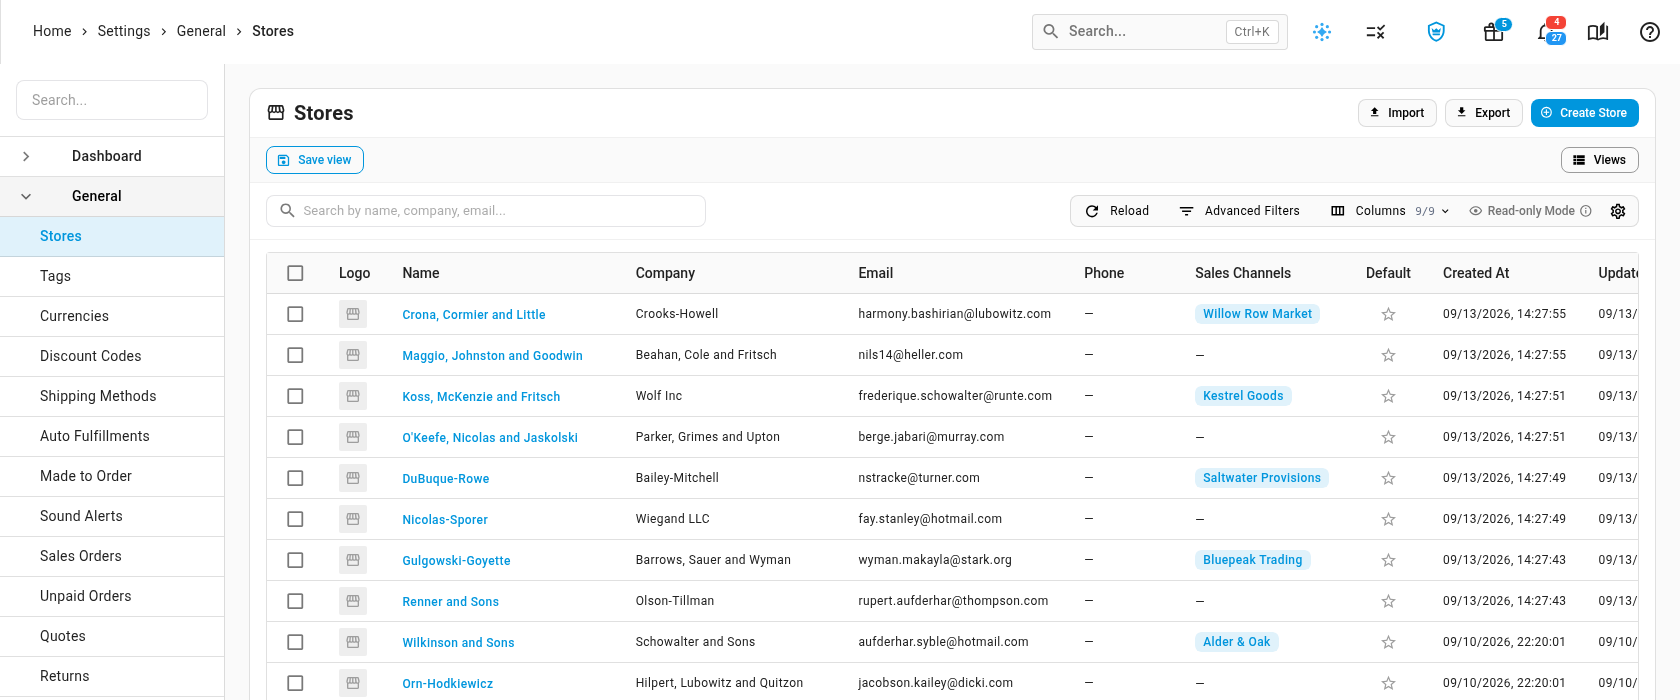Open the Columns 9/9 dropdown

point(1390,211)
